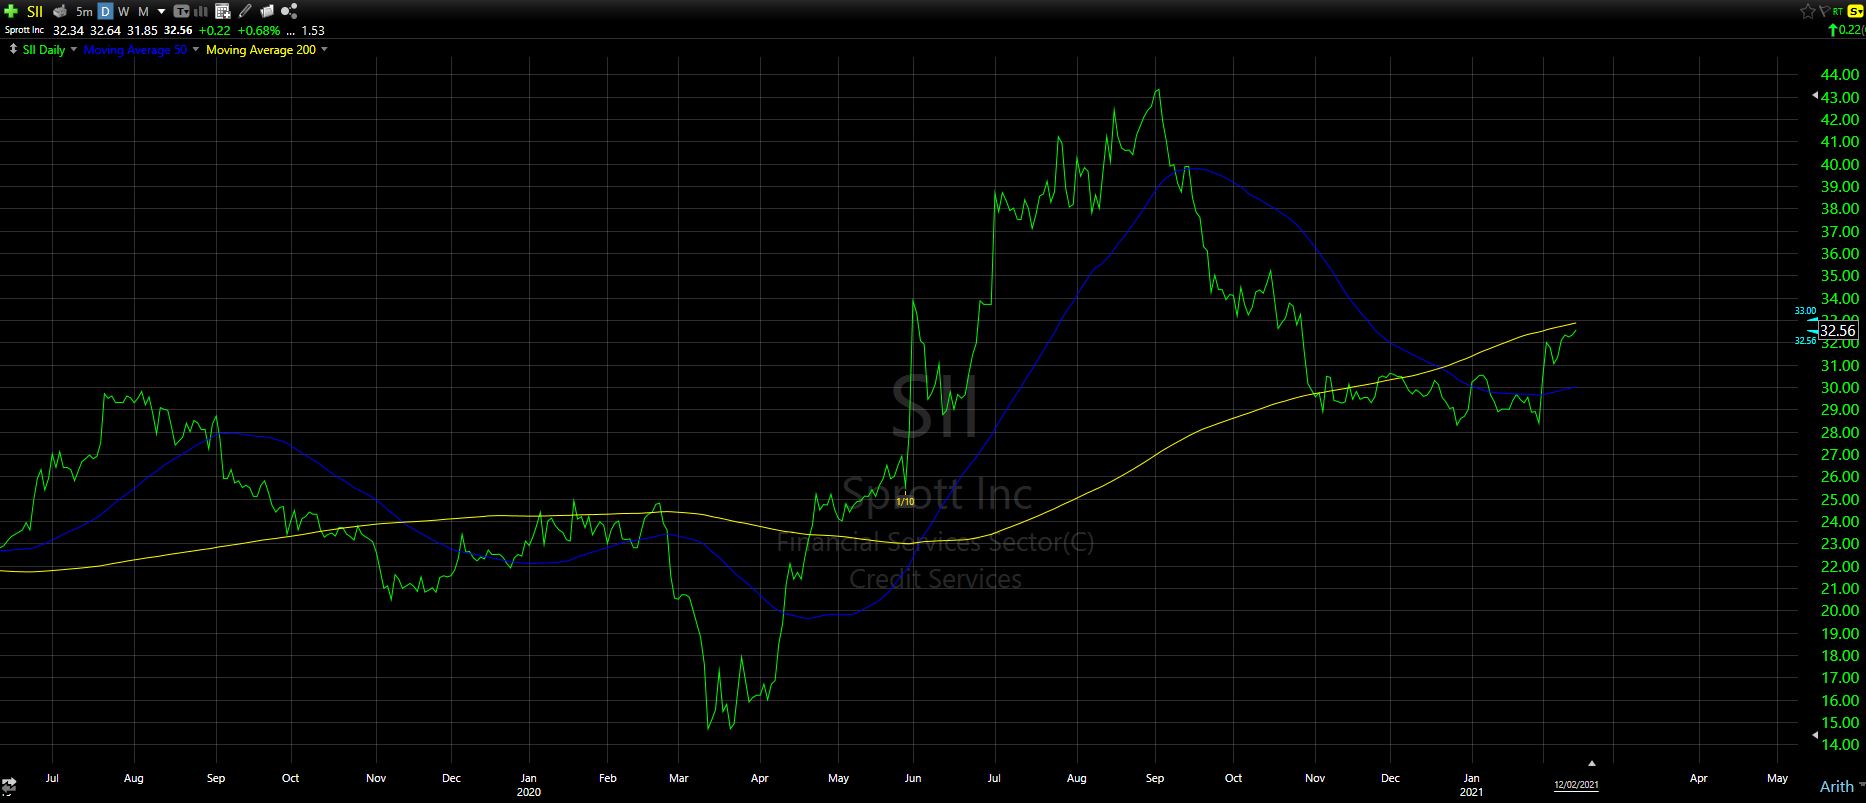Screen dimensions: 1866x803
Task: Click the SII ticker symbol
Action: pyautogui.click(x=35, y=11)
